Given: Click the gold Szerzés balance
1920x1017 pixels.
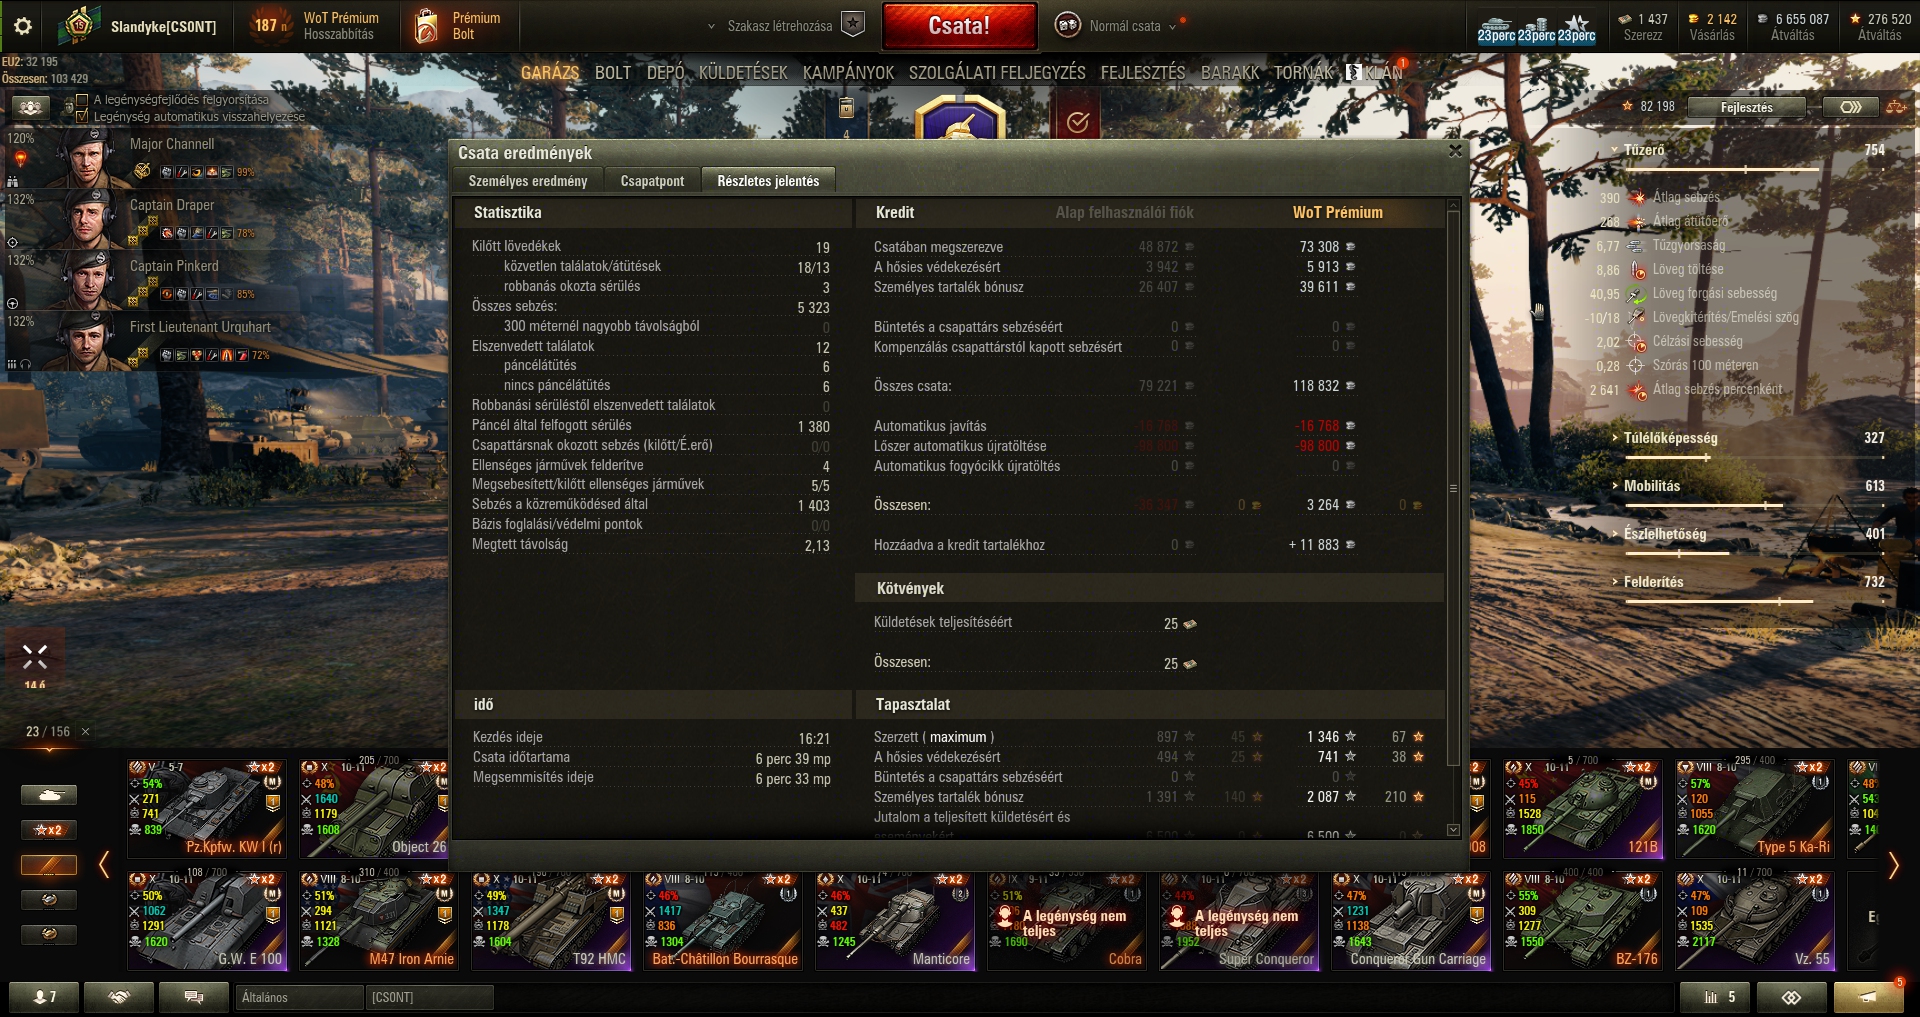Looking at the screenshot, I should pyautogui.click(x=1642, y=26).
